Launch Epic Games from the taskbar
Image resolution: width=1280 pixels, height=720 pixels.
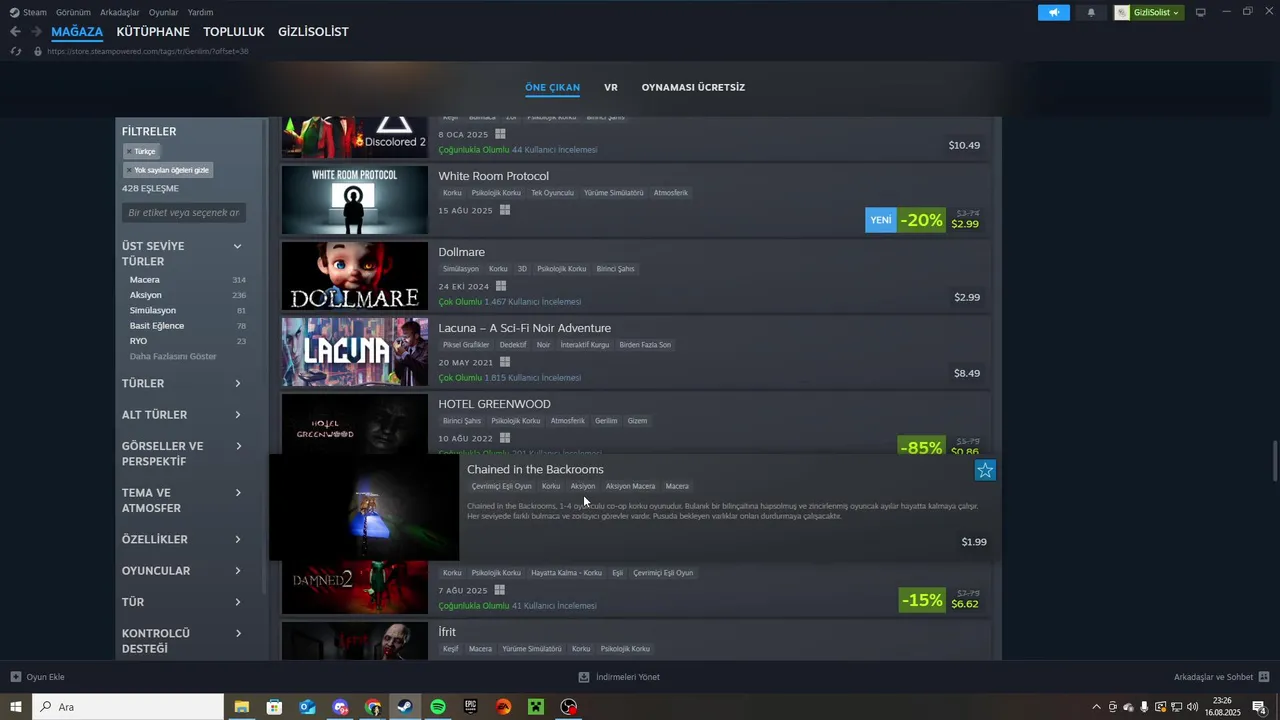point(471,707)
